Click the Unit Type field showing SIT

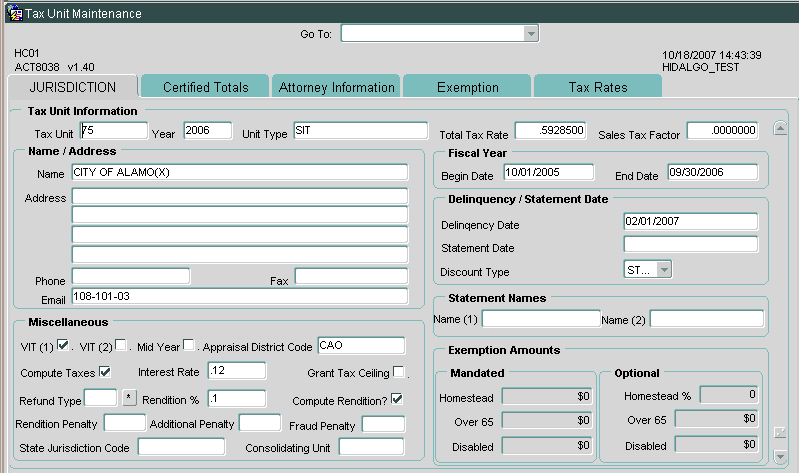pyautogui.click(x=361, y=130)
